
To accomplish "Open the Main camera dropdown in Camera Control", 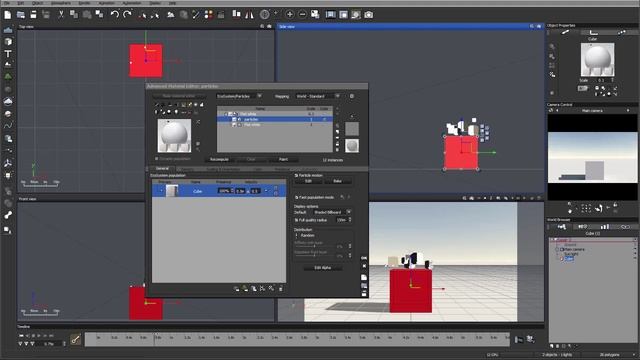I will pos(592,111).
